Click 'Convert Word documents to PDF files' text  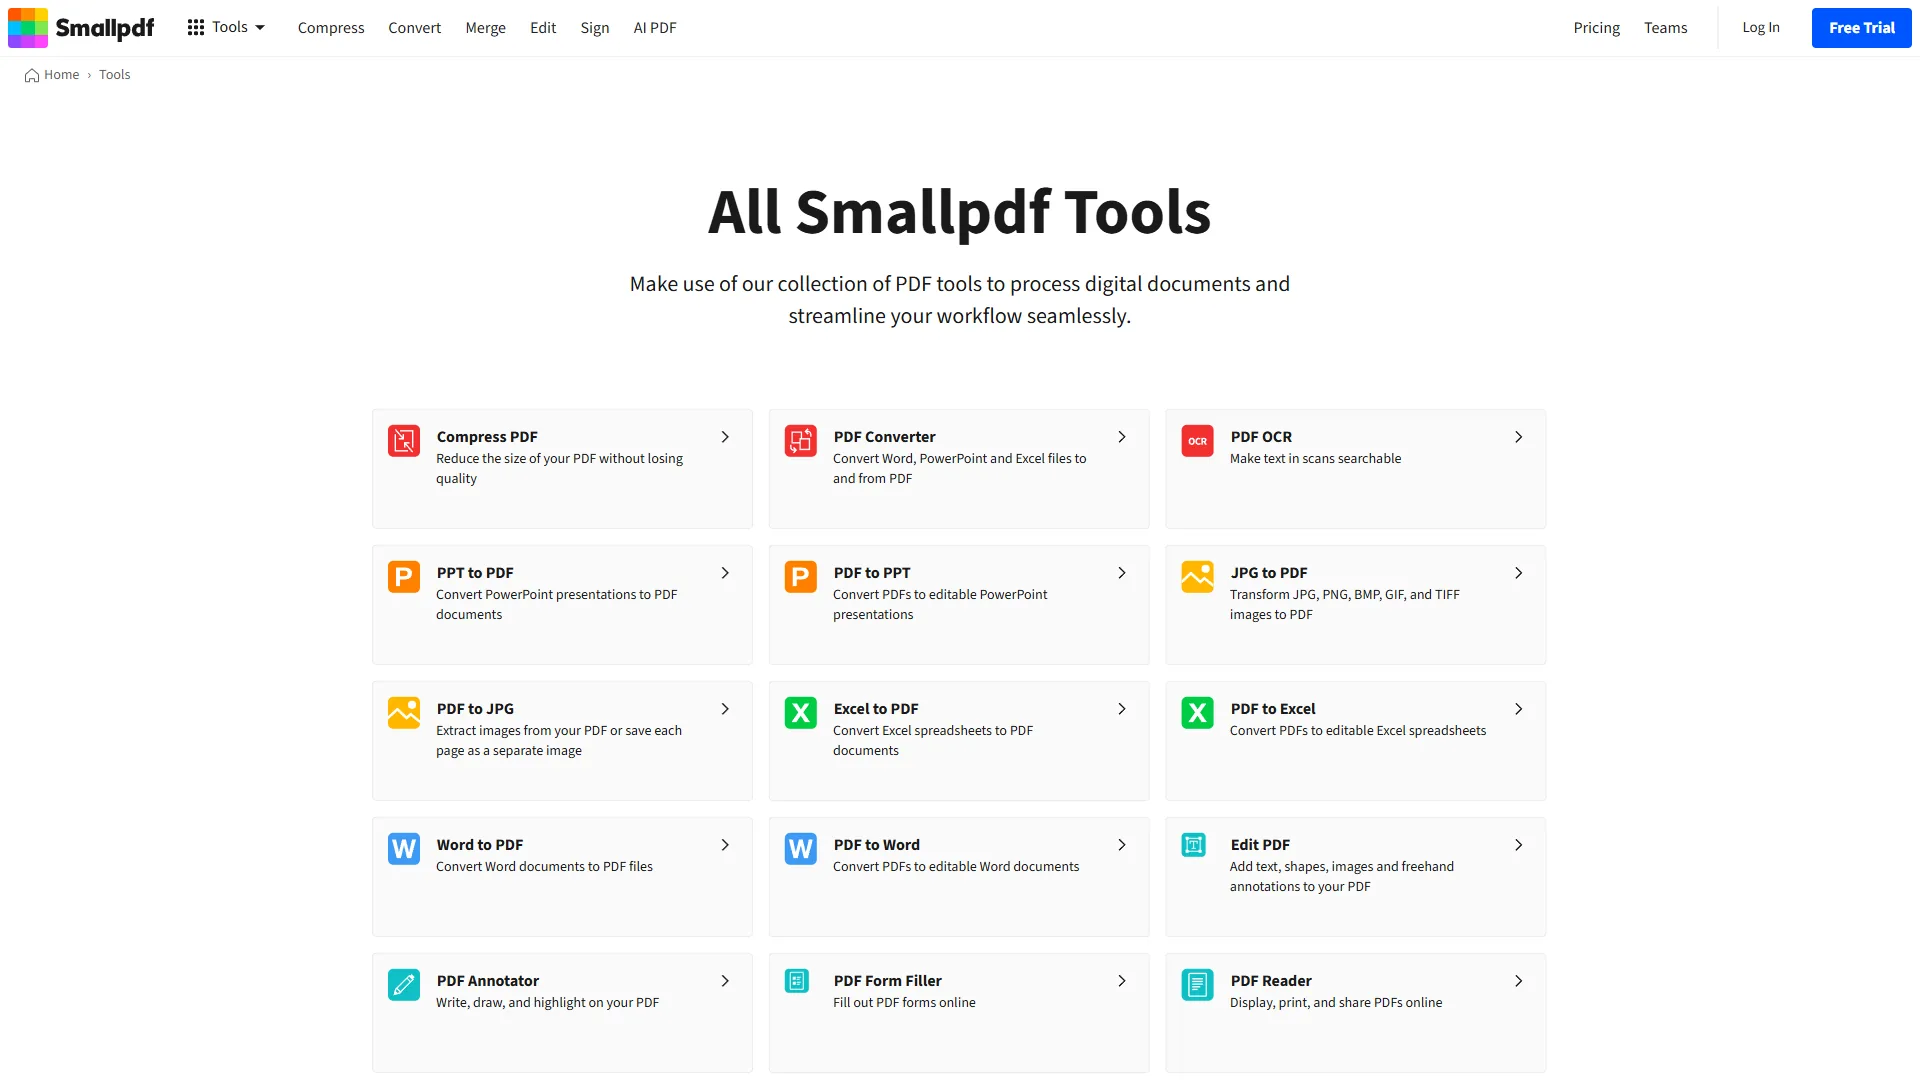tap(544, 867)
